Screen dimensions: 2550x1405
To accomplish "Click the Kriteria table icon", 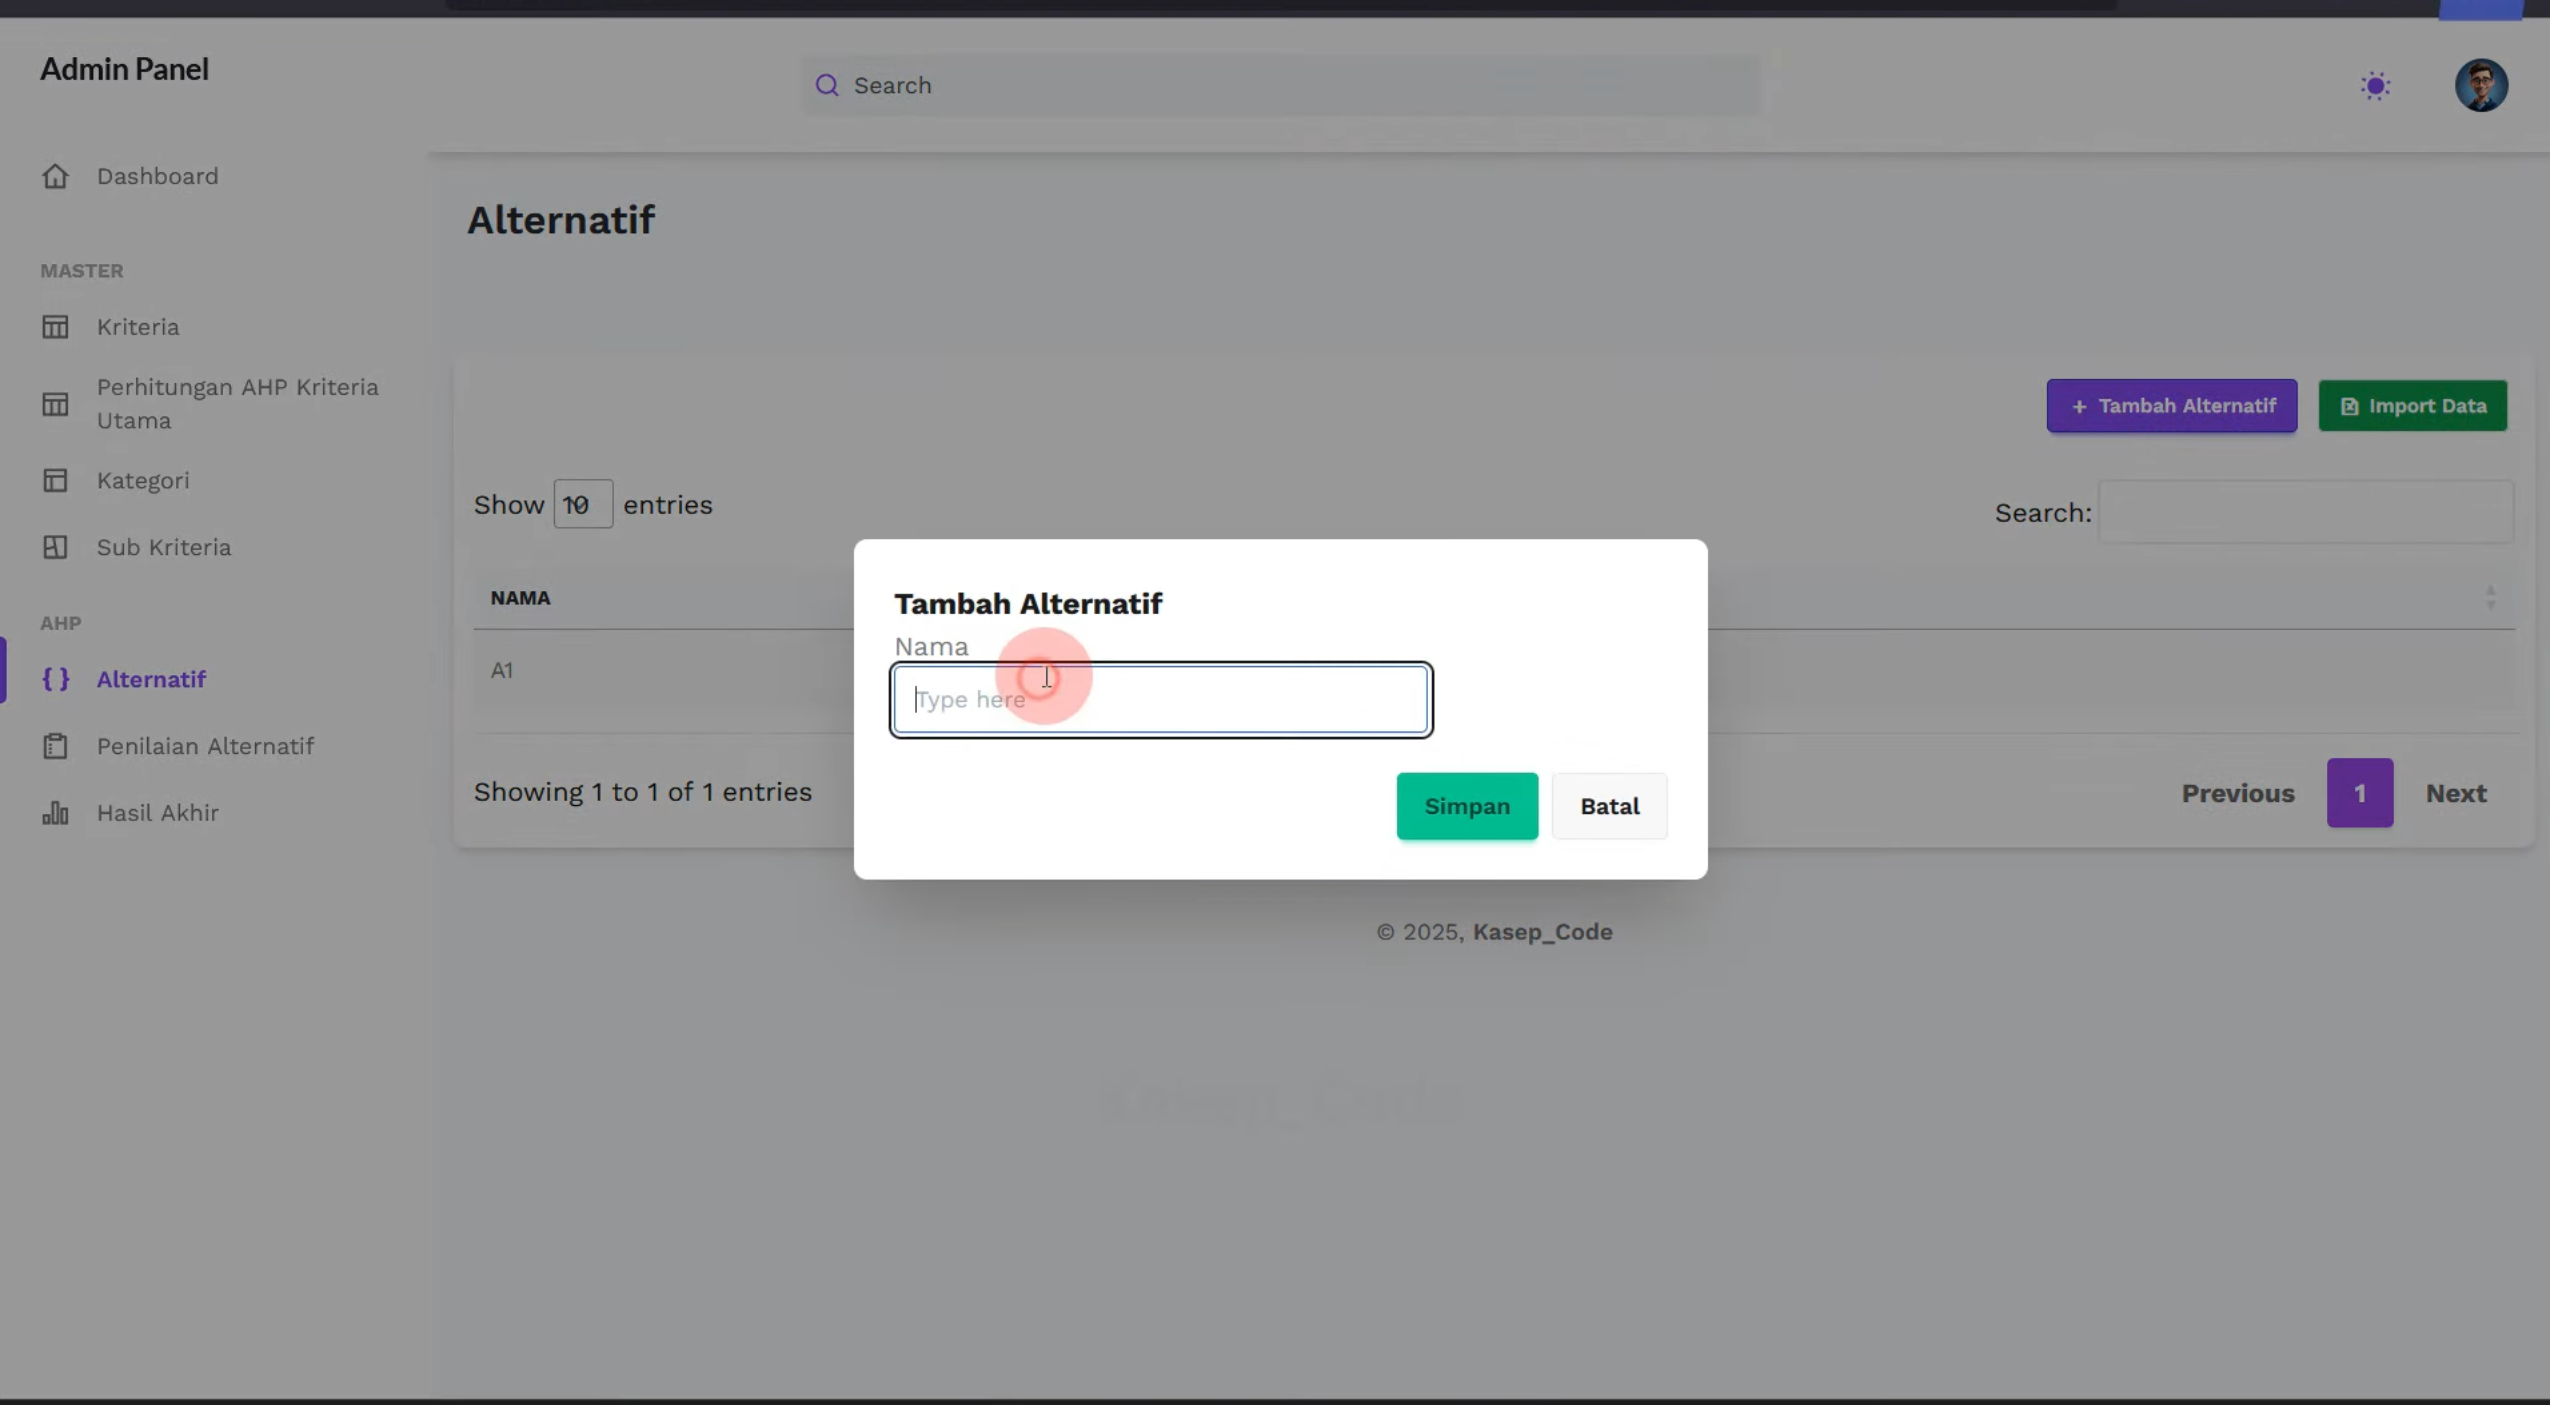I will click(55, 327).
